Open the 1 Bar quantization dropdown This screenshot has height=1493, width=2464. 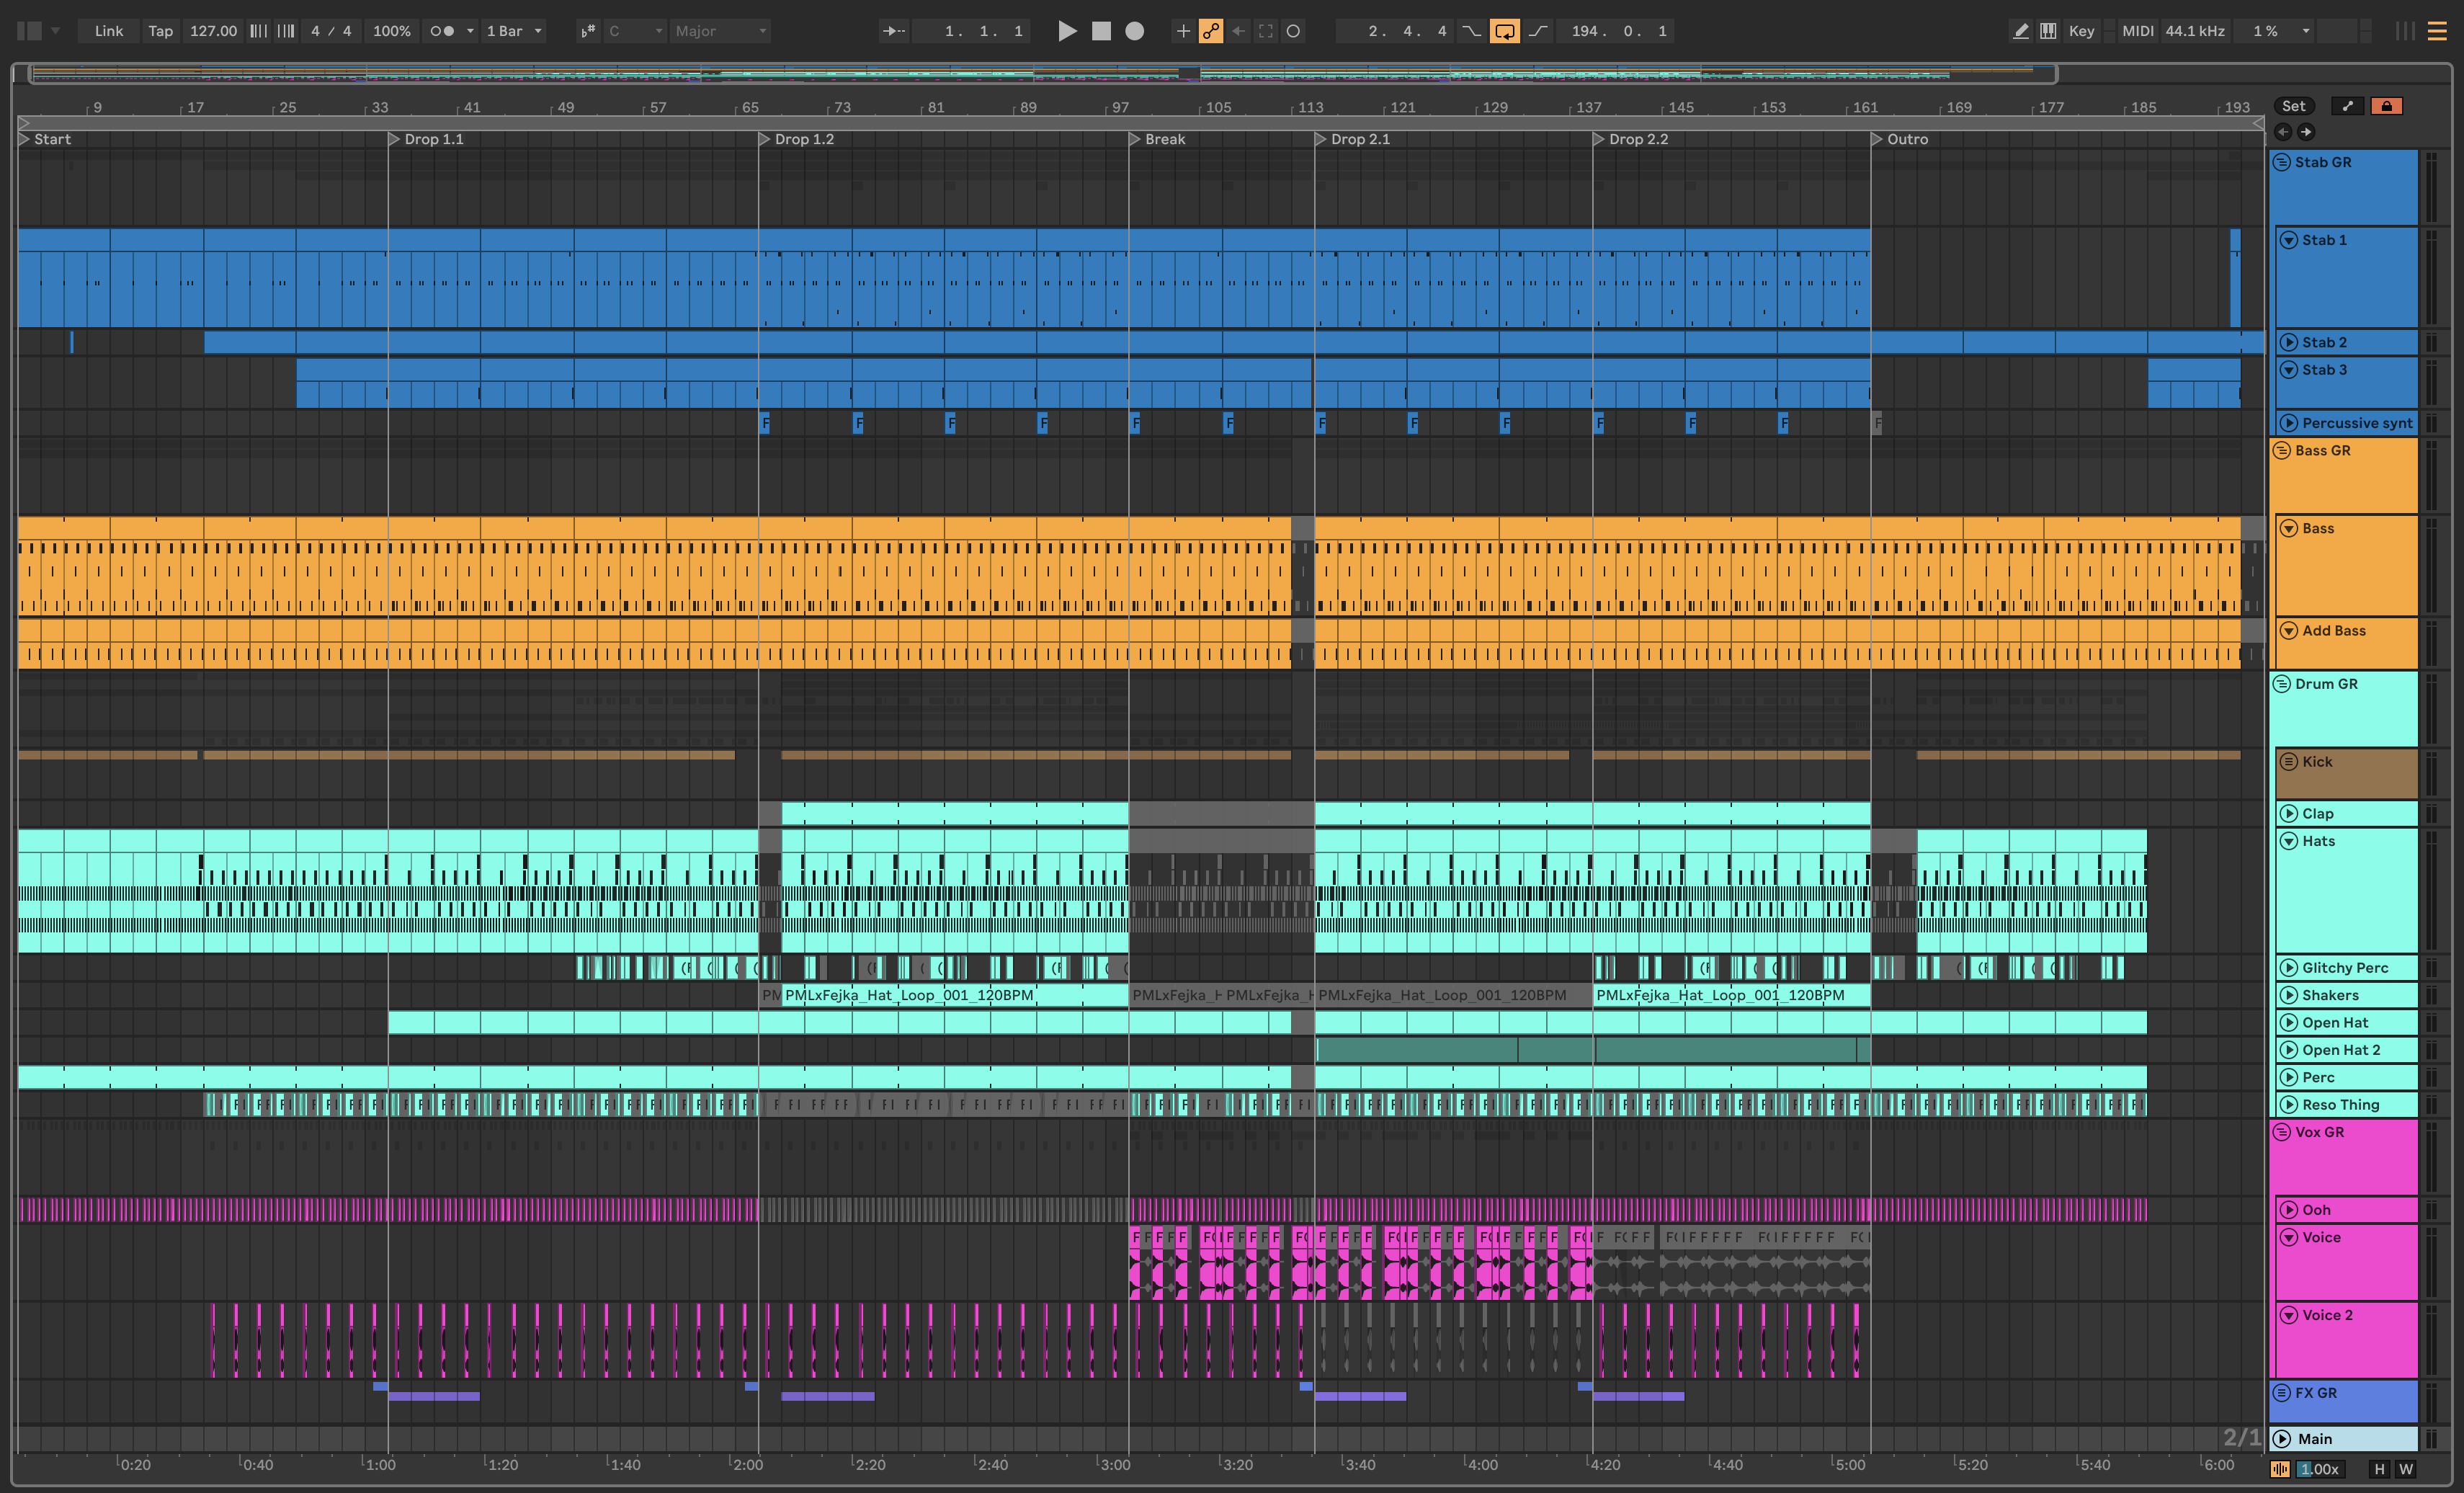point(514,31)
